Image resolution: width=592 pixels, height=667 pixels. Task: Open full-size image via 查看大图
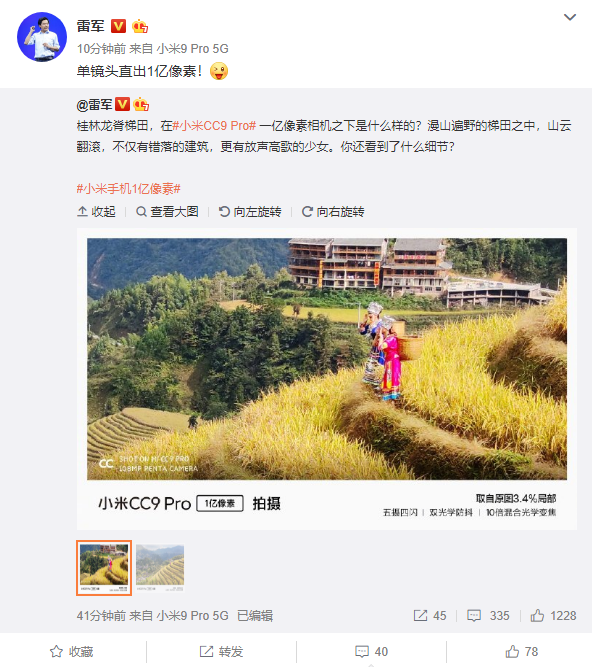167,211
